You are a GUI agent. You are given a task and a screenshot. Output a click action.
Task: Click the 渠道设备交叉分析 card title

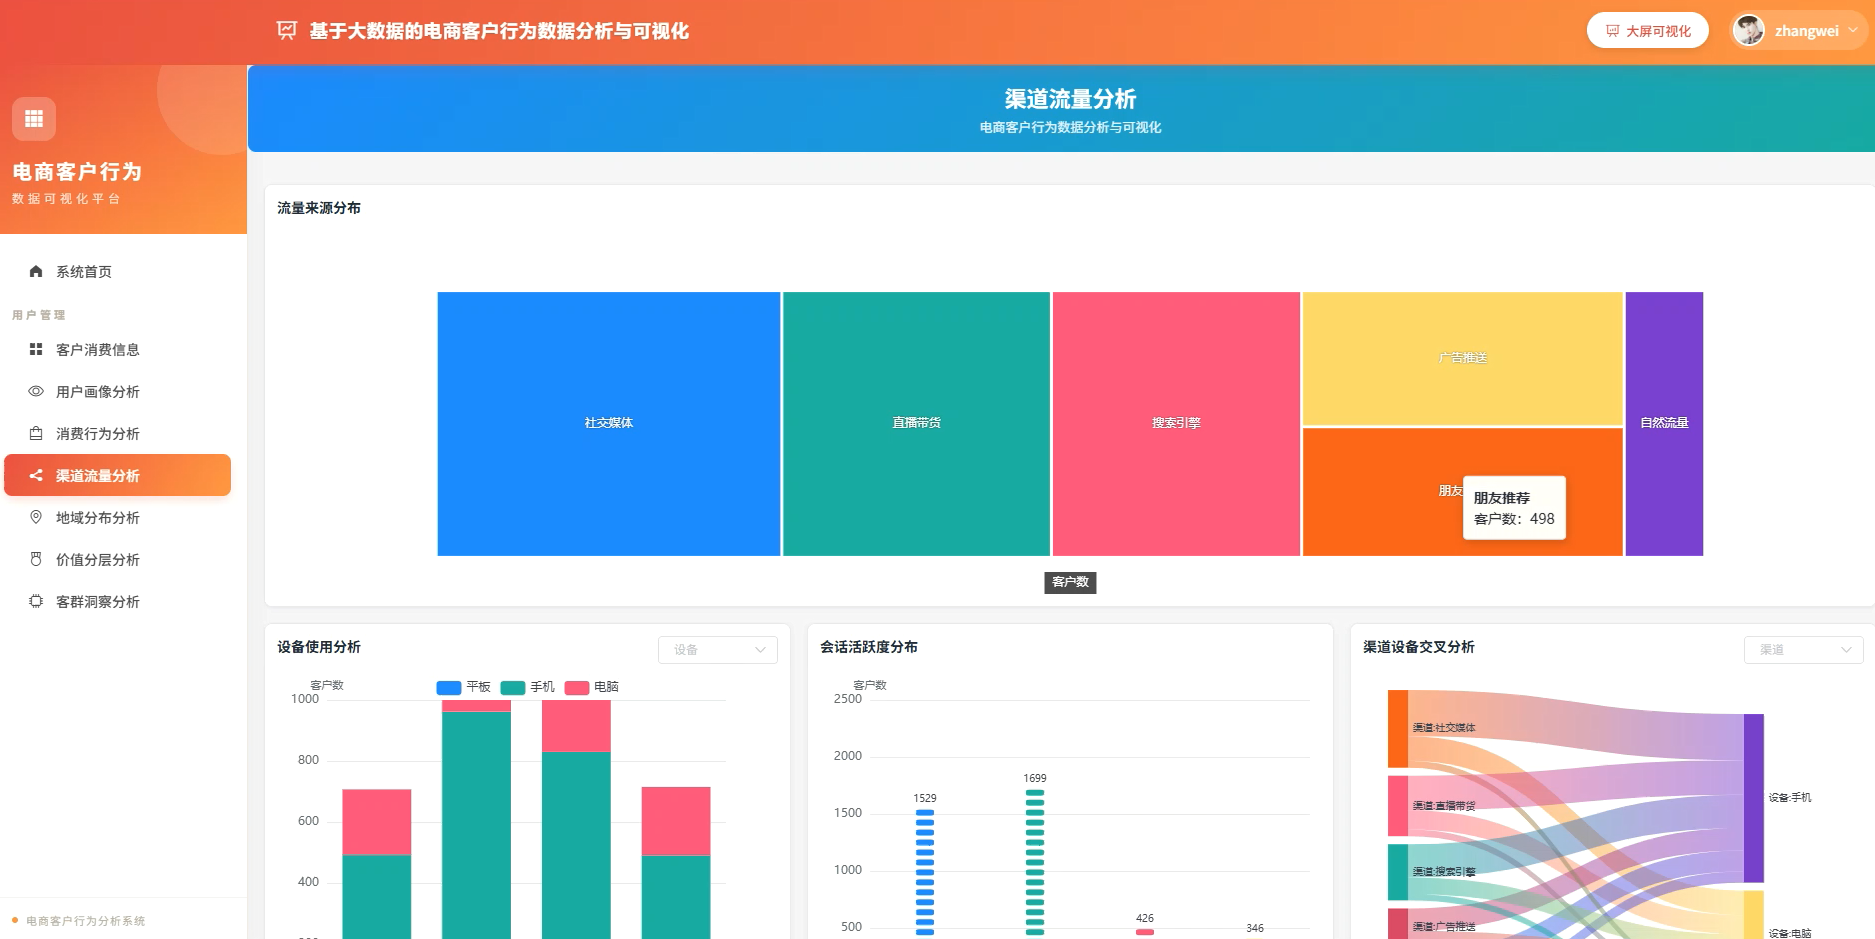pyautogui.click(x=1419, y=647)
